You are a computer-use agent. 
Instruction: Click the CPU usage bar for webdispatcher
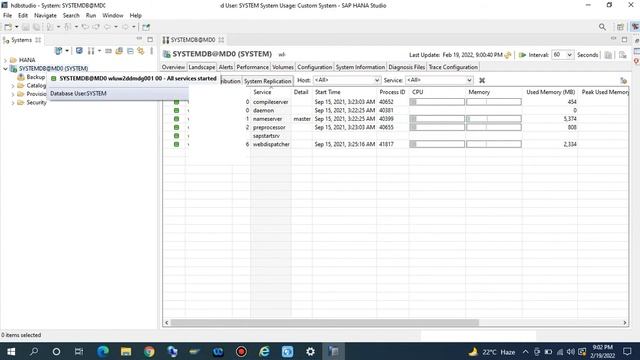click(437, 144)
